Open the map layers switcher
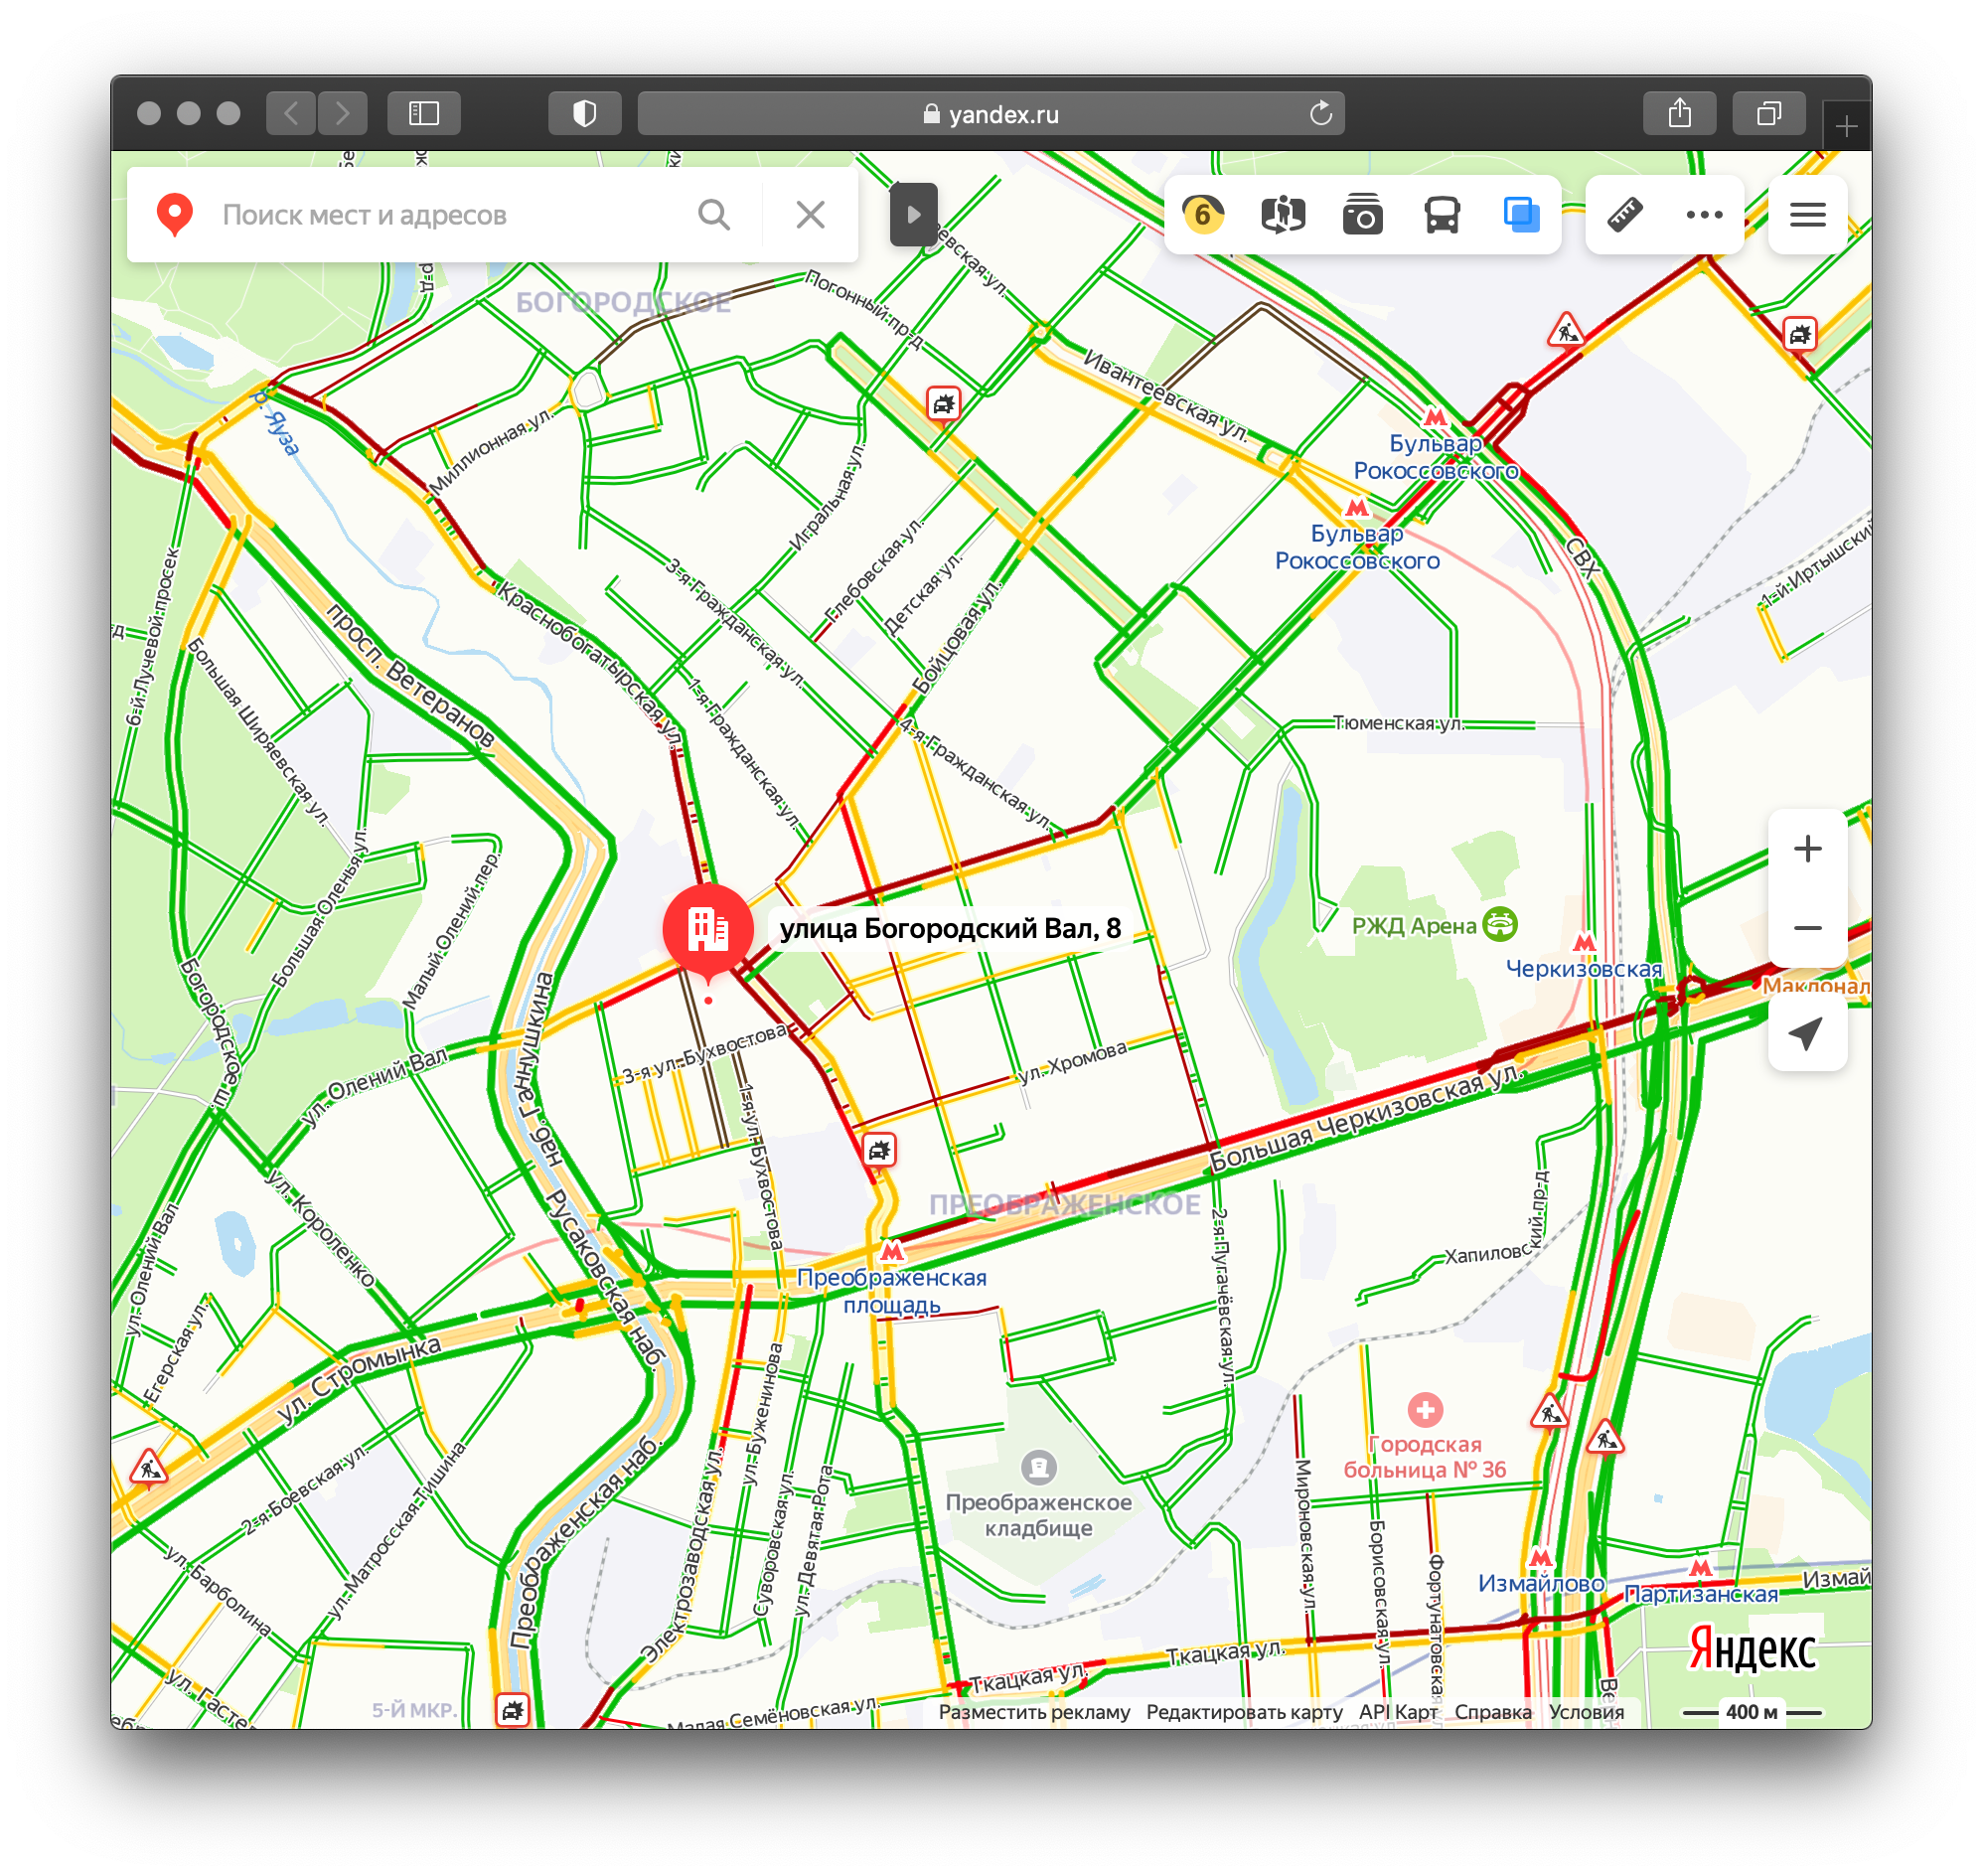The height and width of the screenshot is (1876, 1983). (x=1521, y=215)
